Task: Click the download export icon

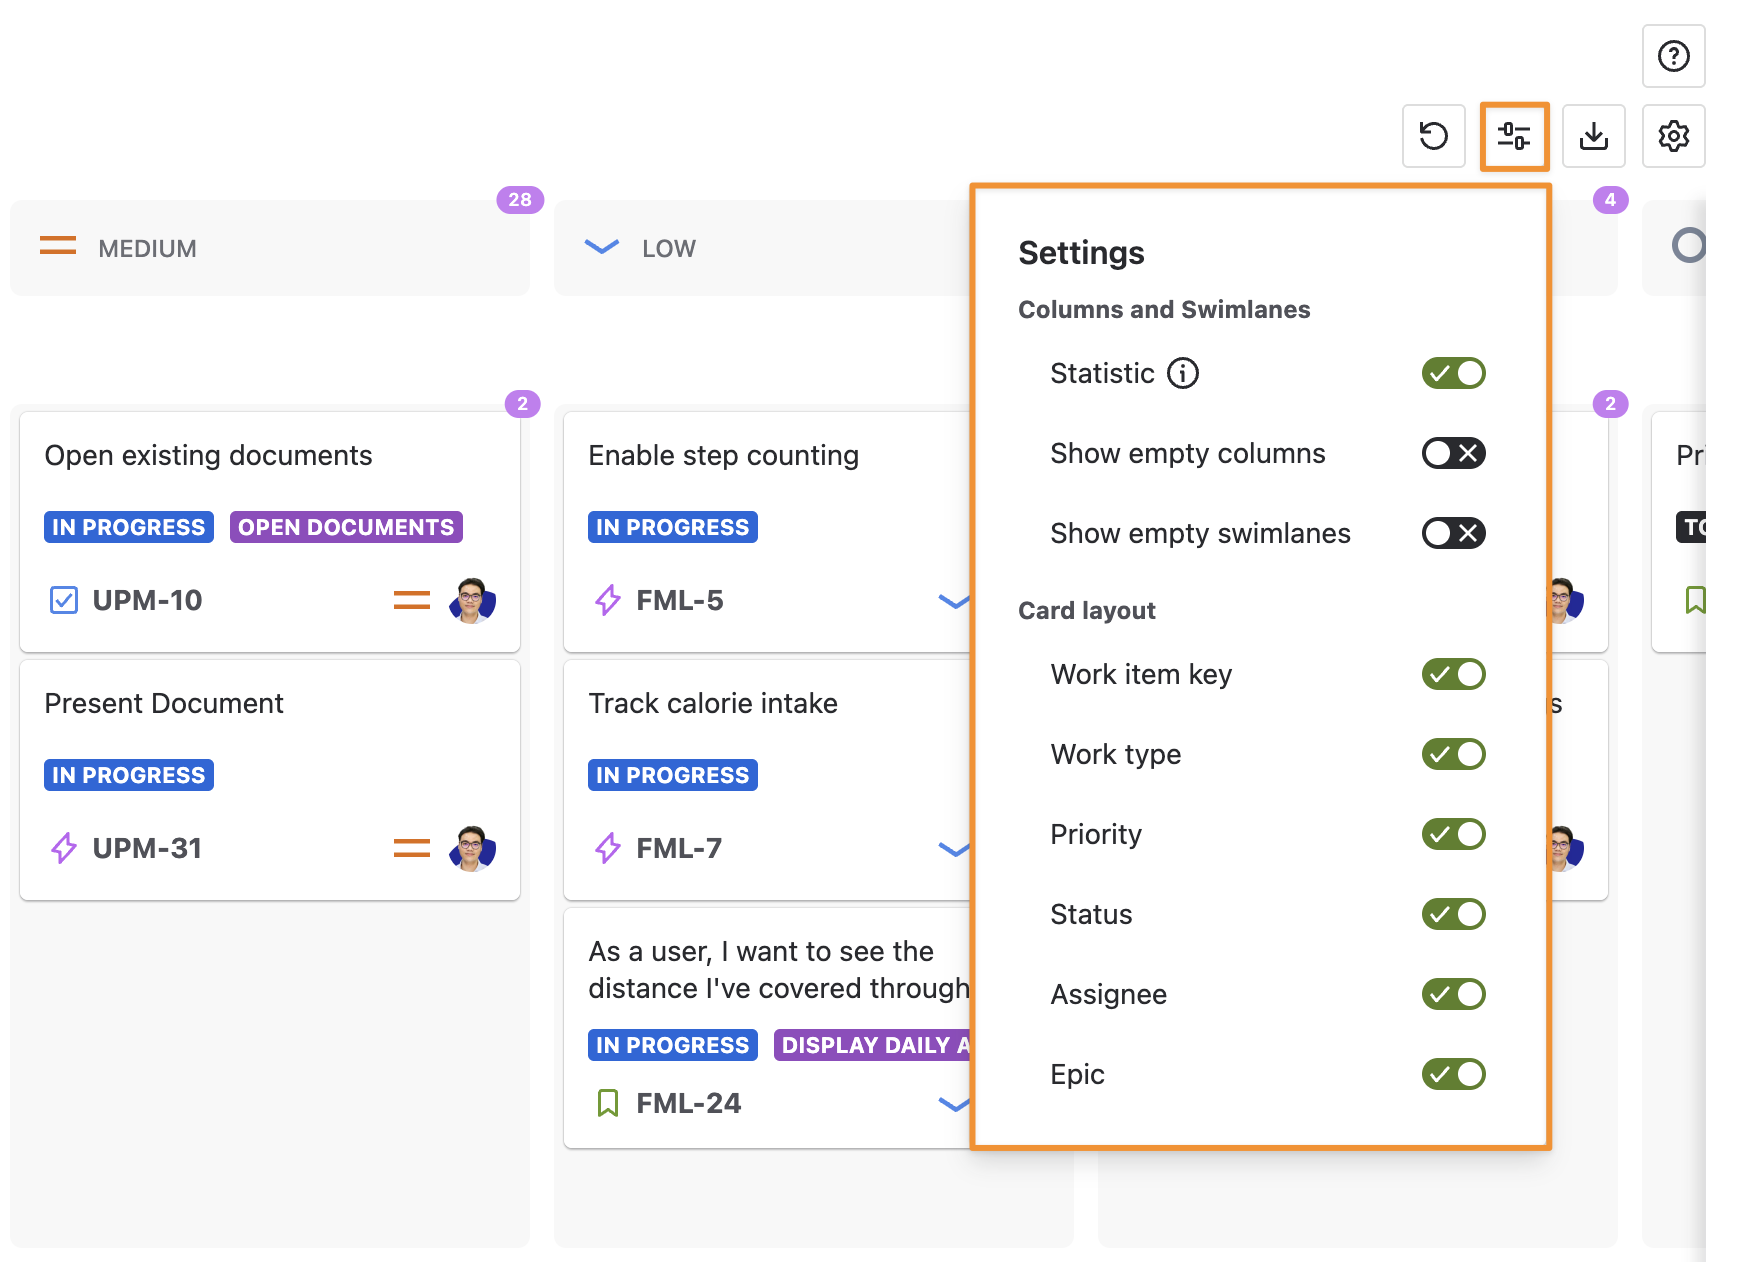Action: pyautogui.click(x=1593, y=136)
